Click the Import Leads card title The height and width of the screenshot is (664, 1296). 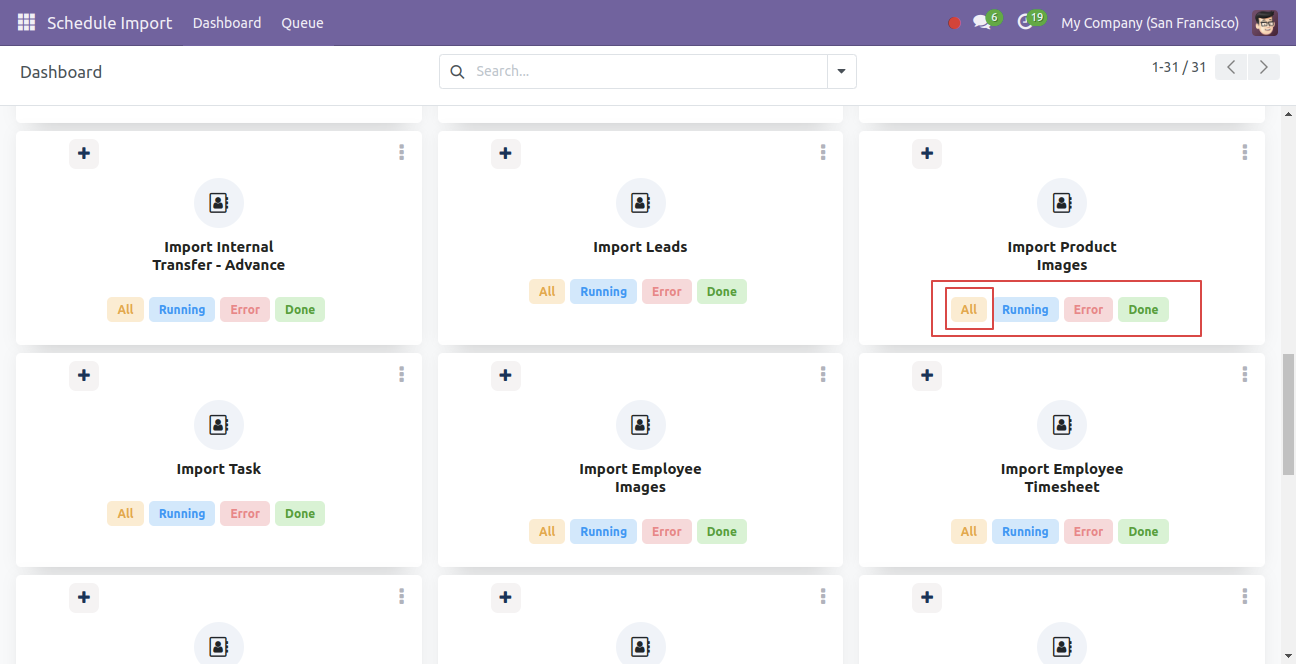(x=640, y=247)
